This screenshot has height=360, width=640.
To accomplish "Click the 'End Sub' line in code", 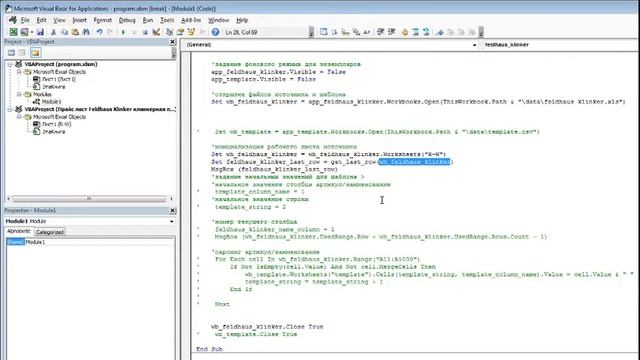I will [x=209, y=349].
